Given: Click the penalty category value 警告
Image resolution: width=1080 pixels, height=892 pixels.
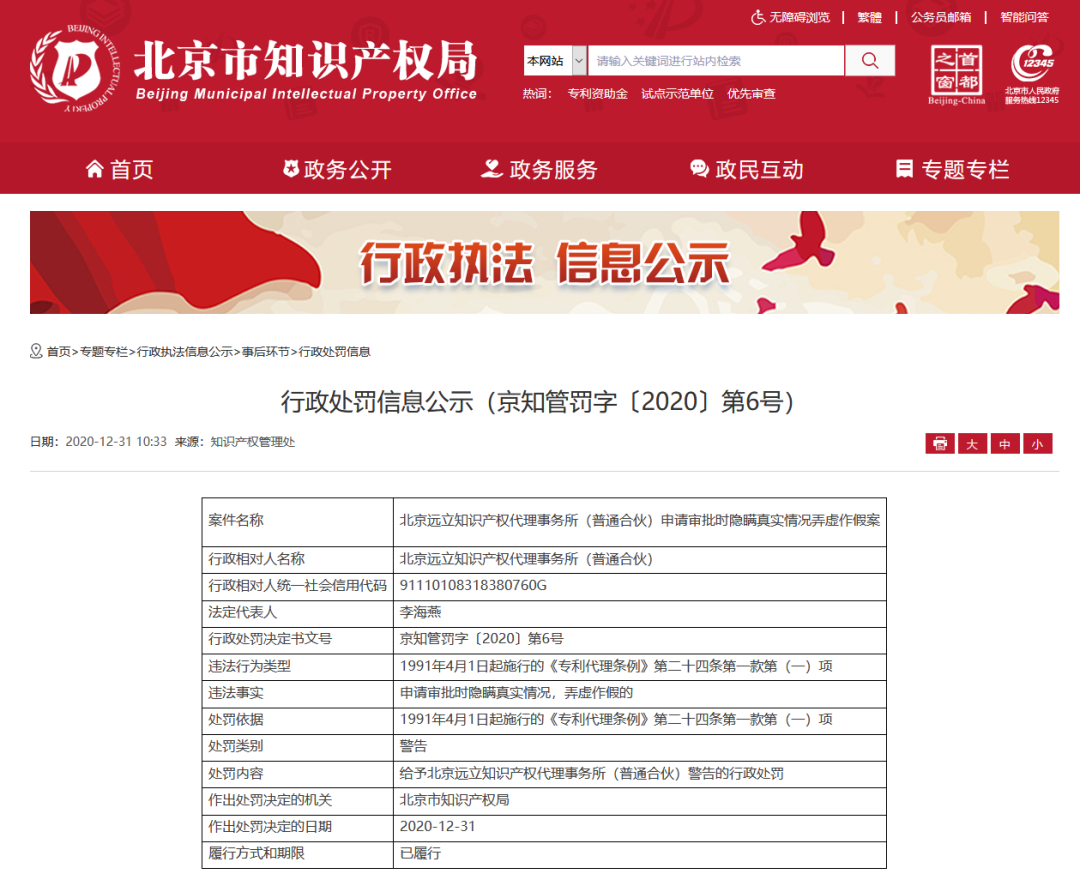Looking at the screenshot, I should coord(639,746).
